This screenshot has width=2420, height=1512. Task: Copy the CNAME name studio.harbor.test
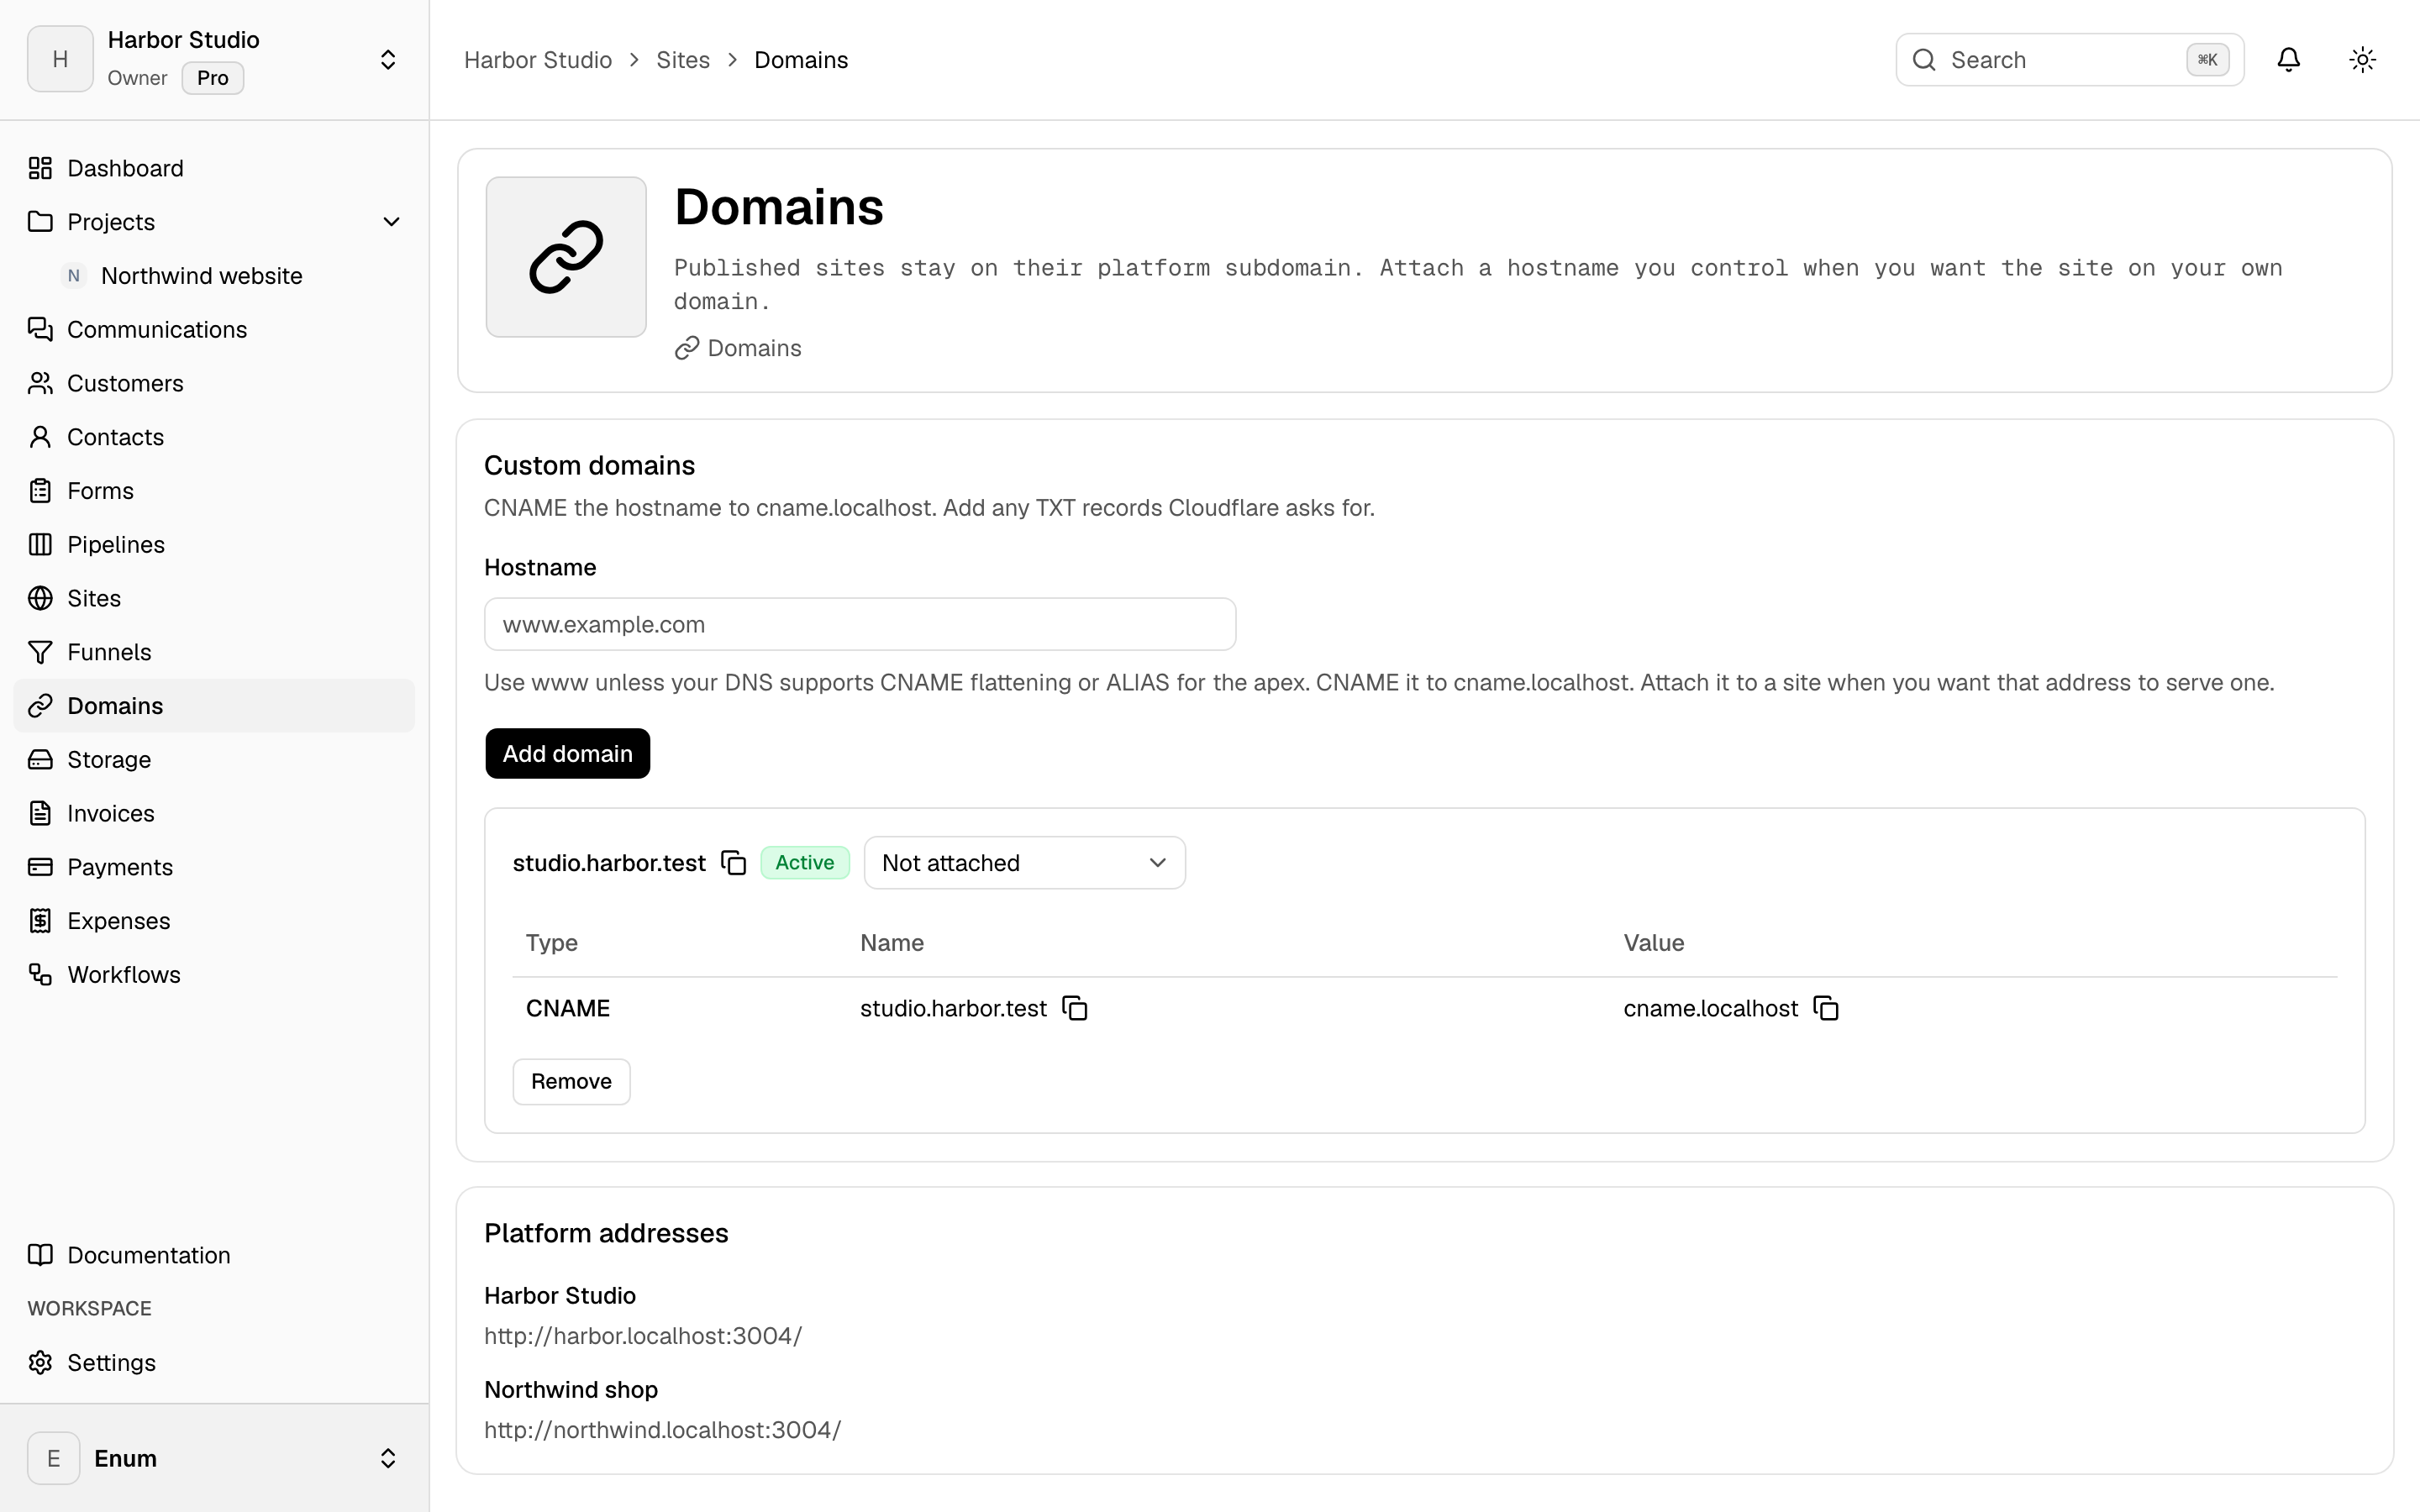point(1075,1008)
